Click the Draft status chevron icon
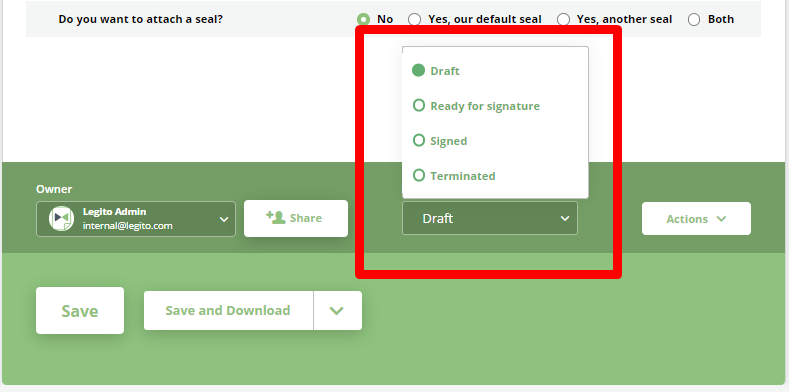 click(x=565, y=218)
